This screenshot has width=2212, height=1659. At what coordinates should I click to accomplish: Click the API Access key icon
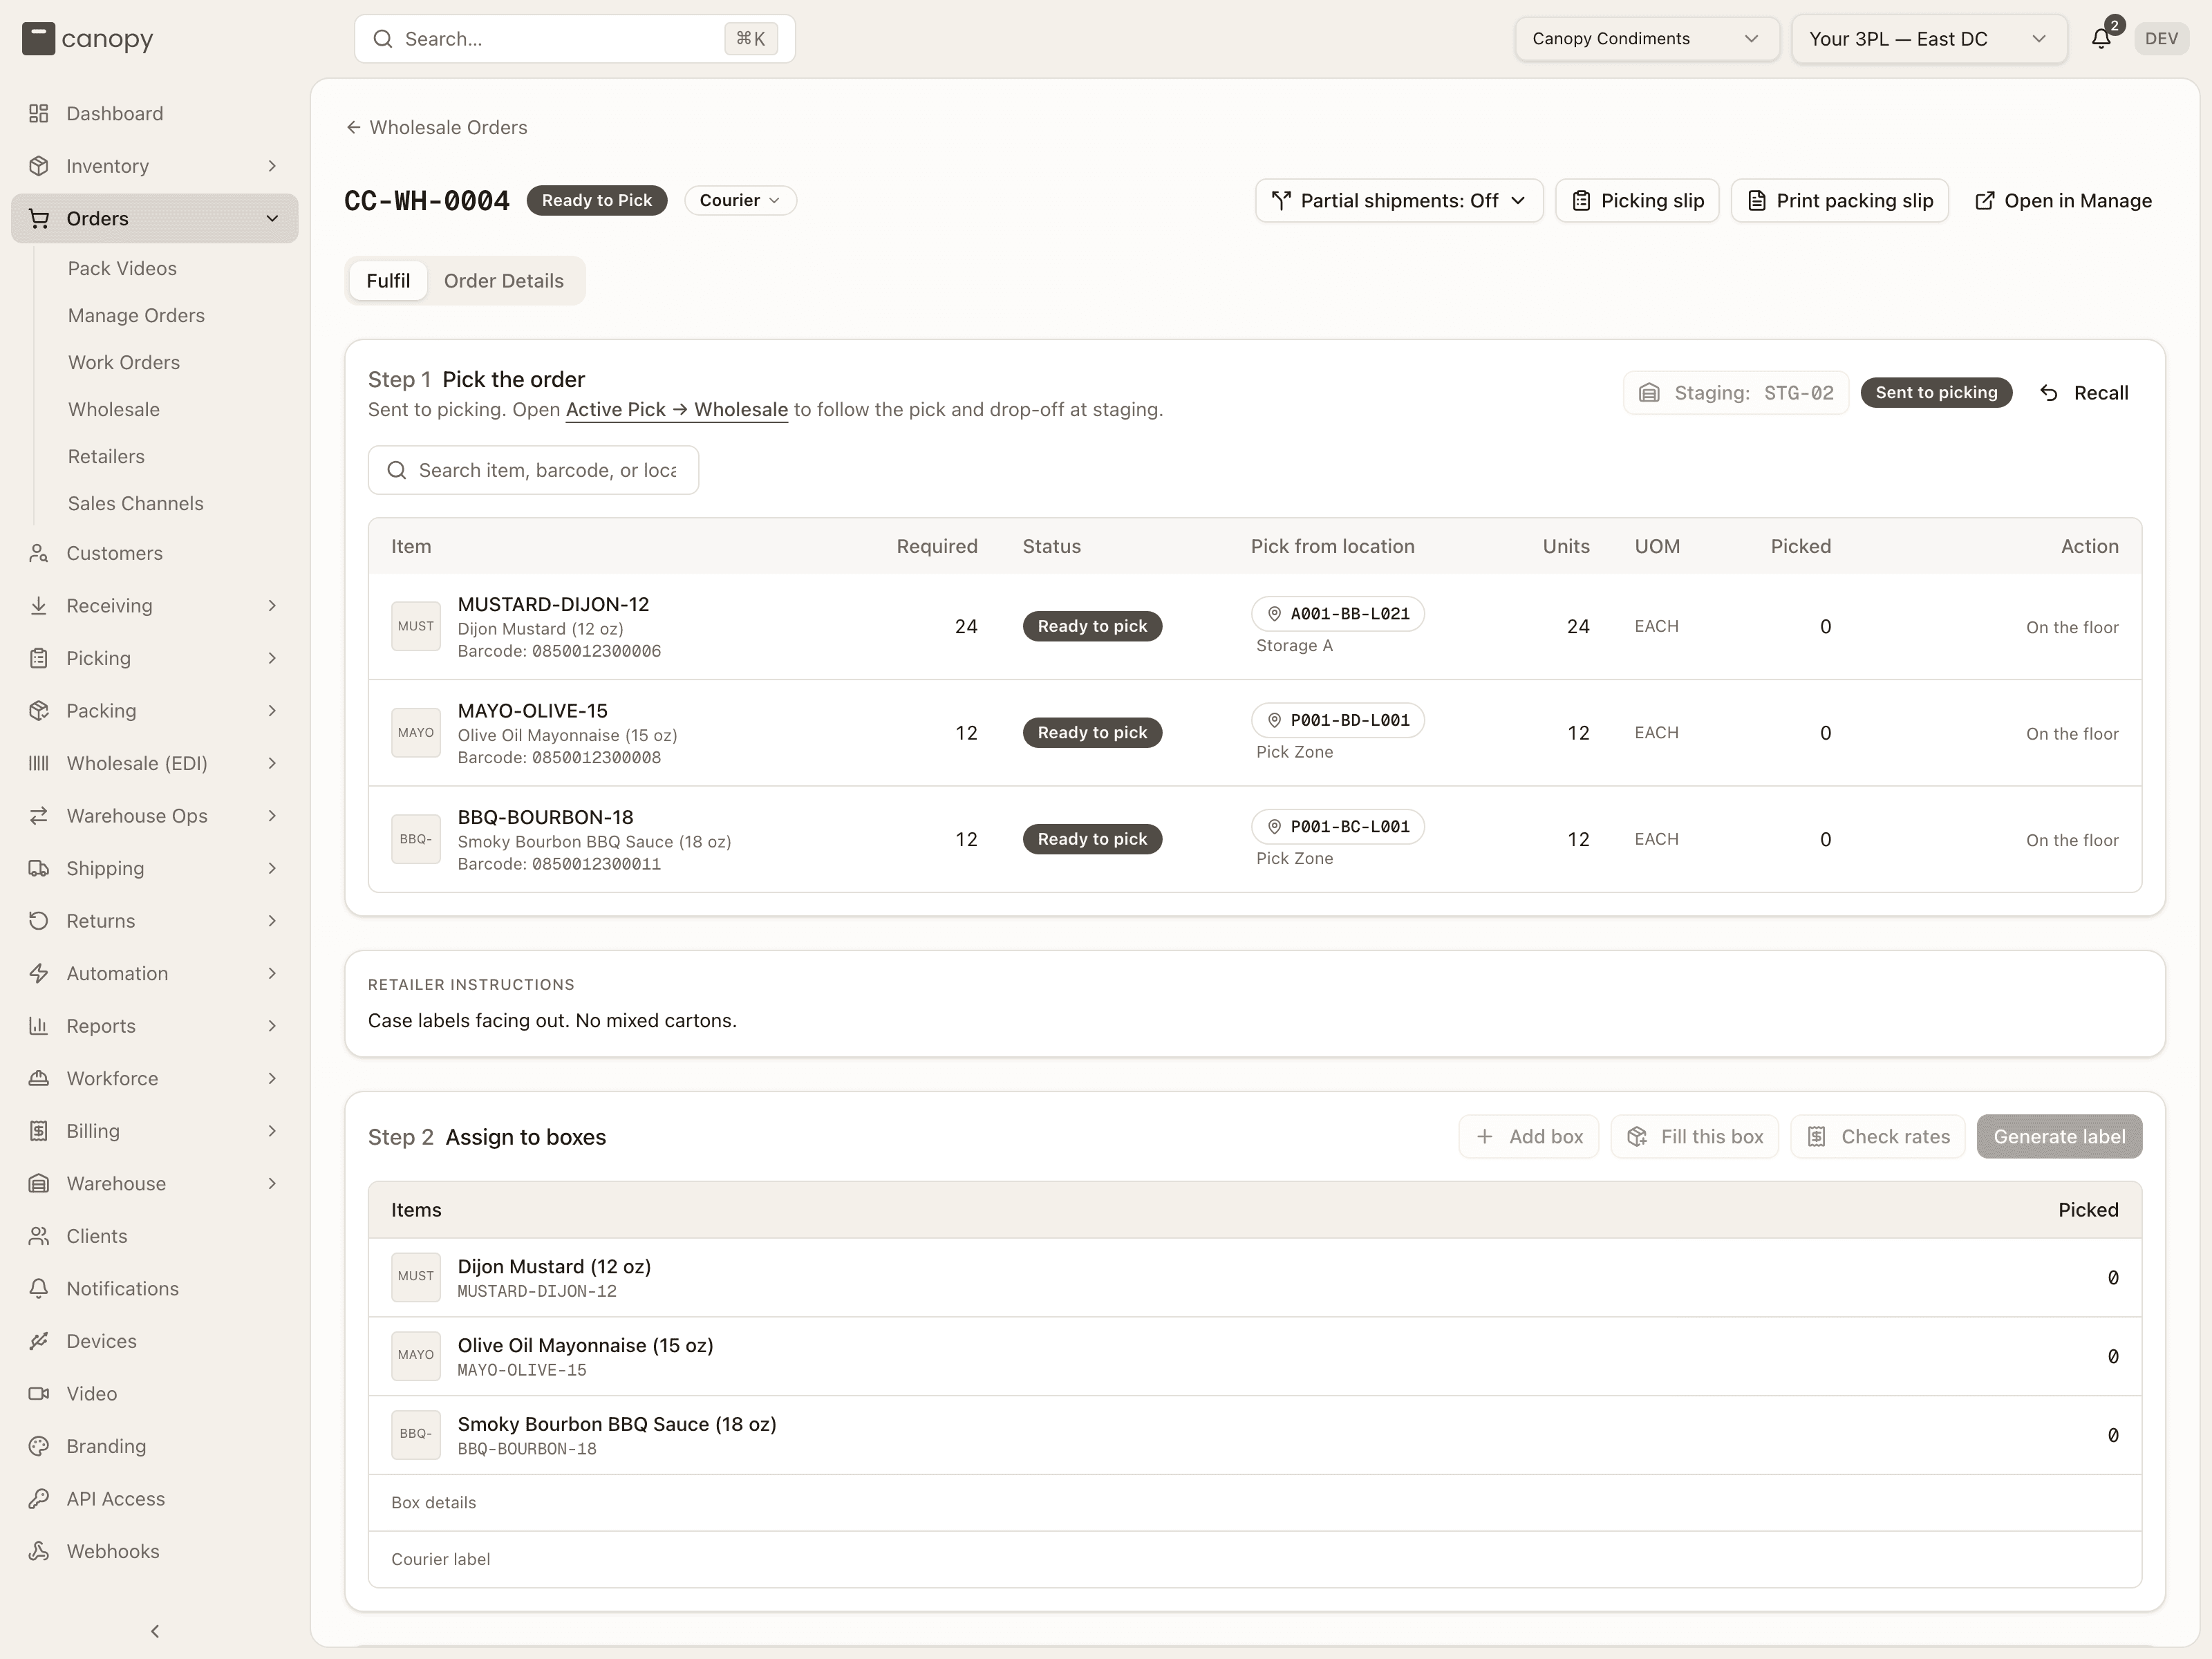click(39, 1498)
